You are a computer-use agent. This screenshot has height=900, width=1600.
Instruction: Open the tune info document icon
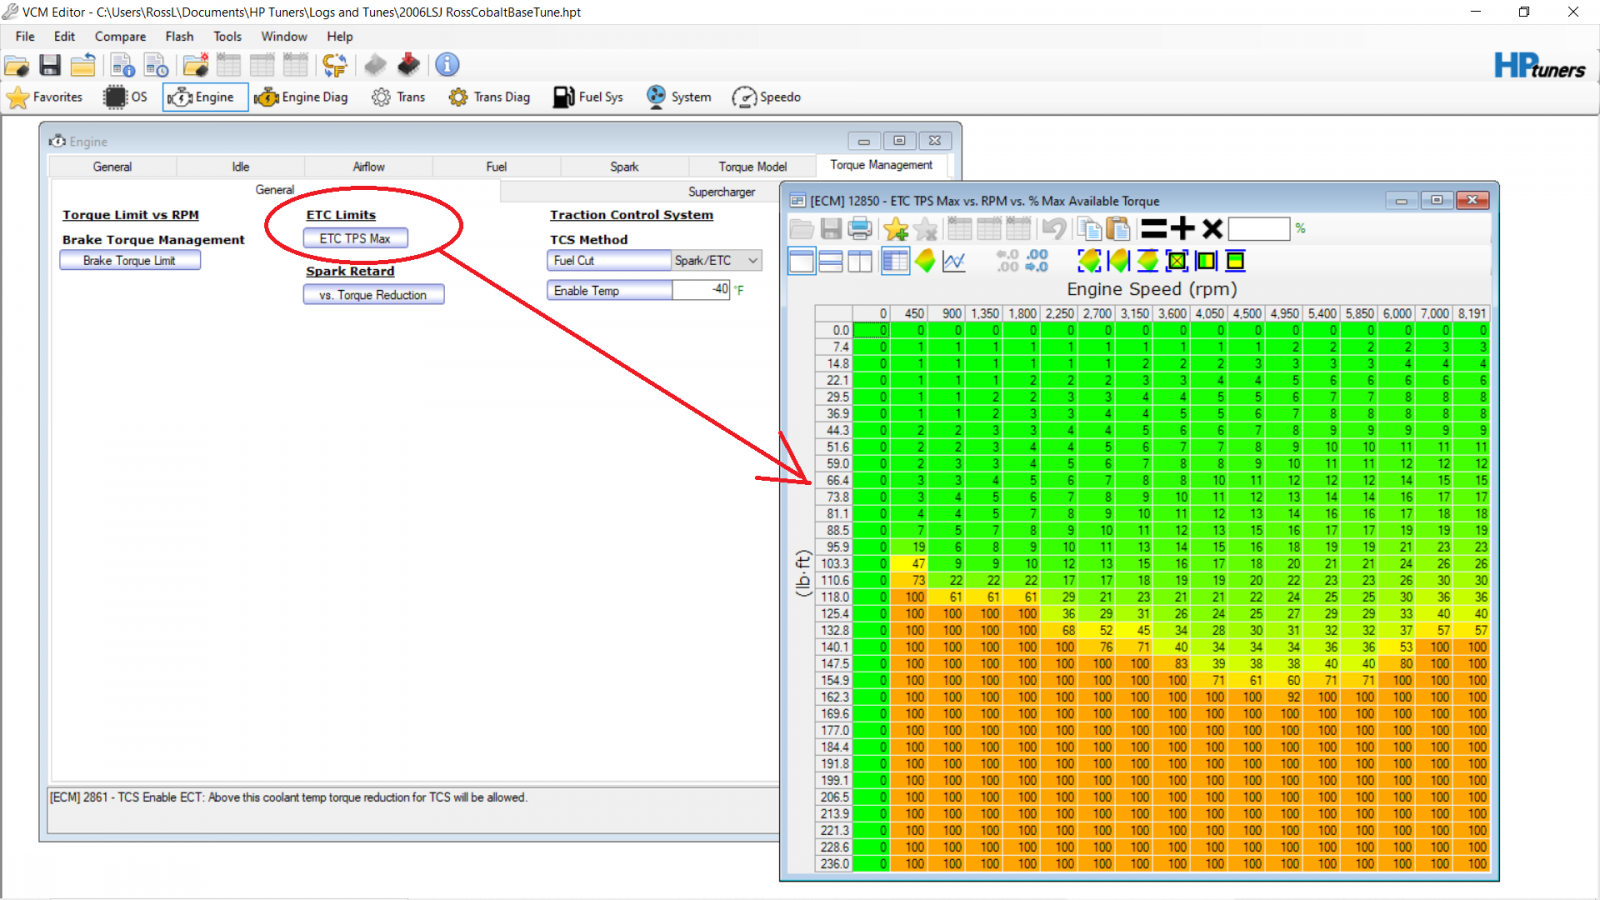point(123,66)
